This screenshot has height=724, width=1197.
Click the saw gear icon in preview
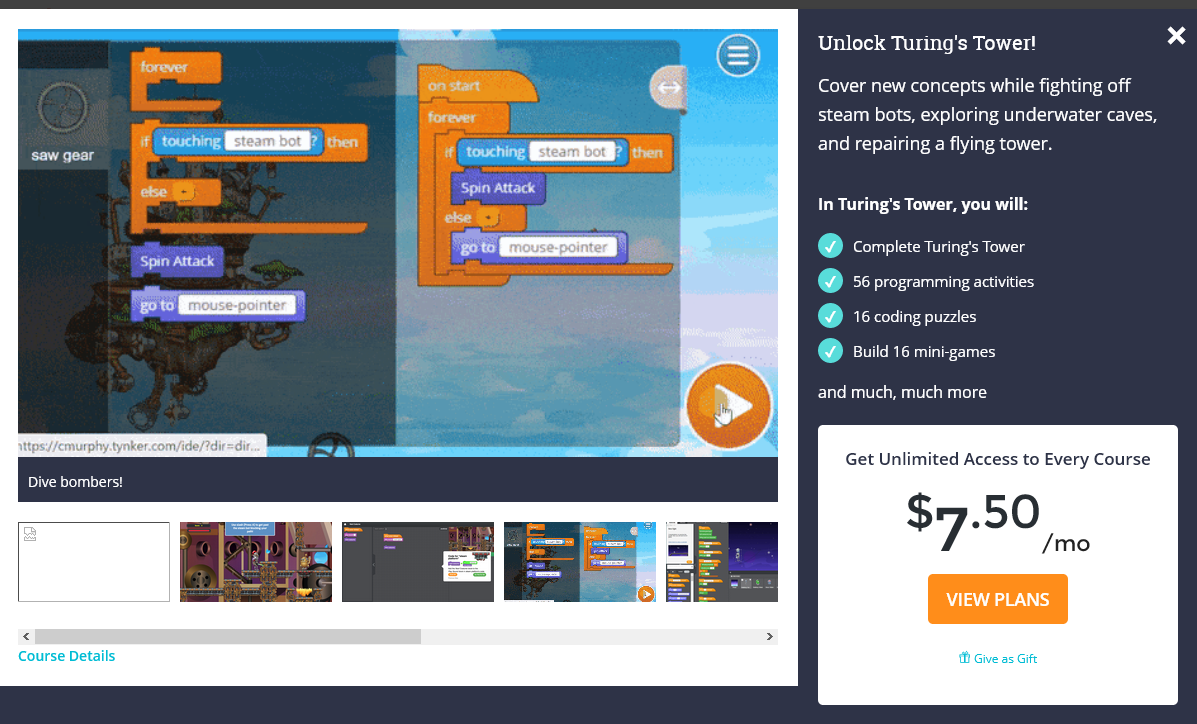[x=63, y=108]
